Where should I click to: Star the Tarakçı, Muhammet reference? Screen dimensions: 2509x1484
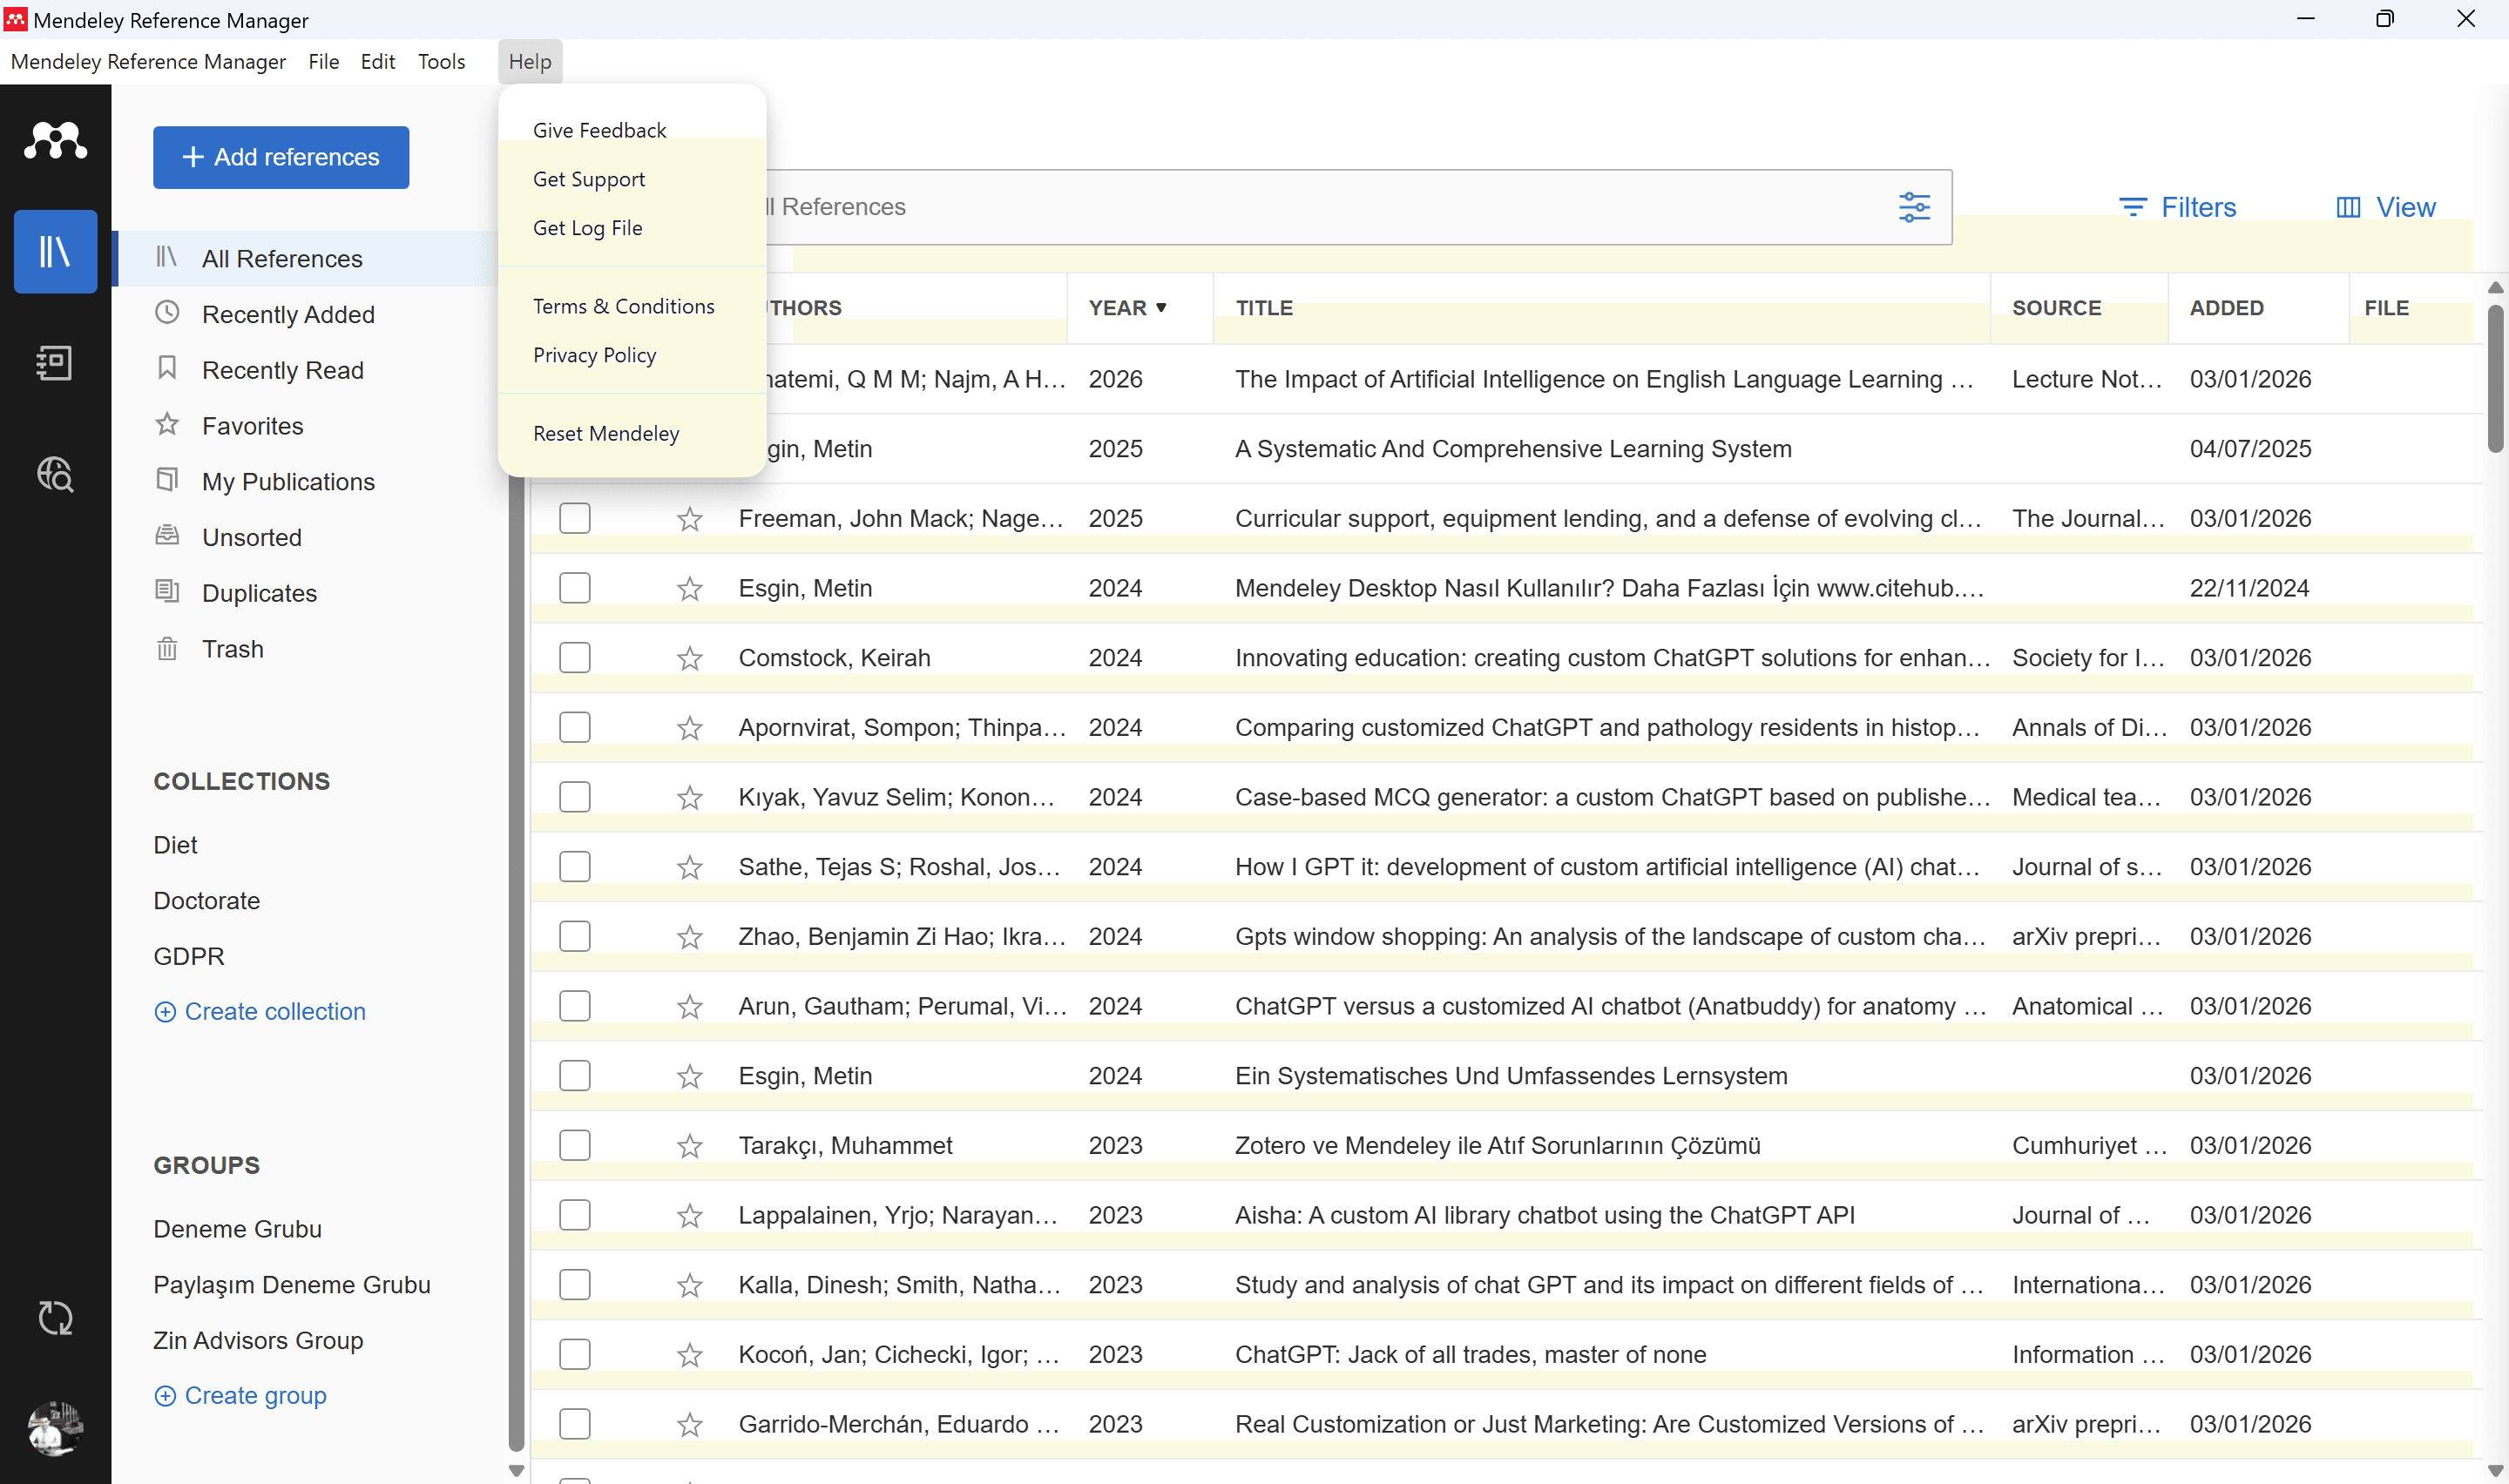(x=689, y=1146)
